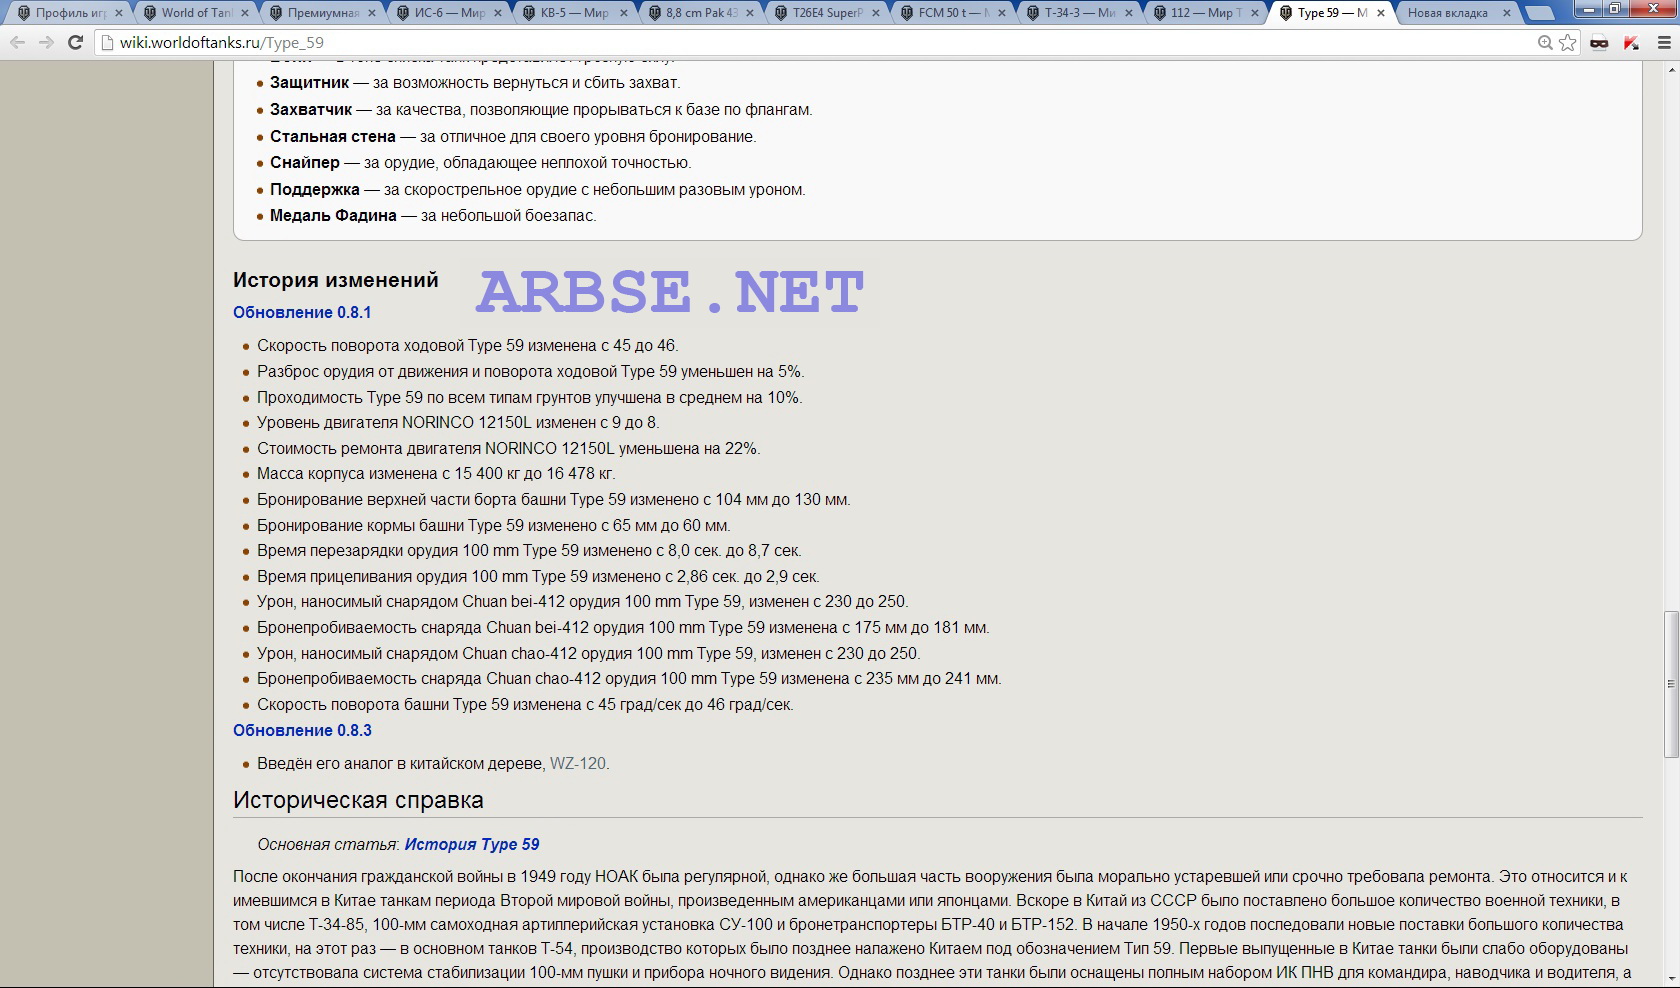Close the 'Новая вкладка' tab
1680x988 pixels.
[x=1507, y=13]
